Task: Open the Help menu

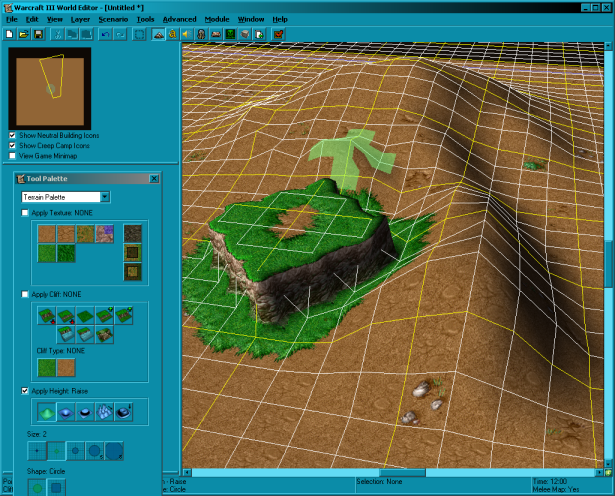Action: point(280,19)
